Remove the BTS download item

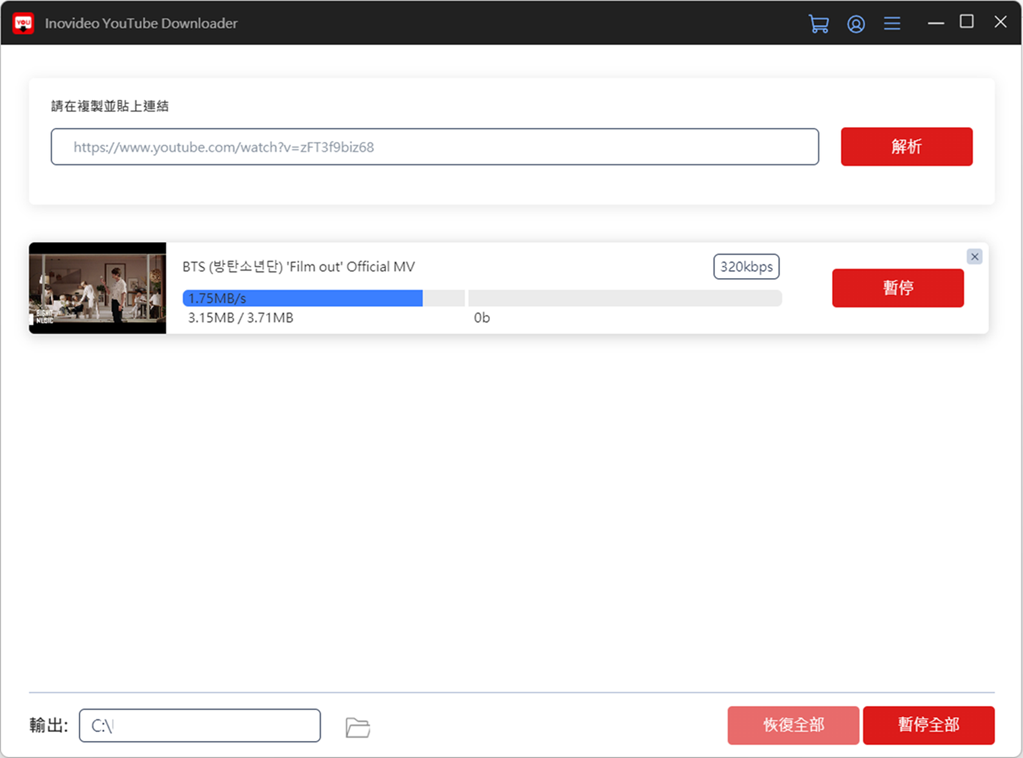pyautogui.click(x=974, y=256)
